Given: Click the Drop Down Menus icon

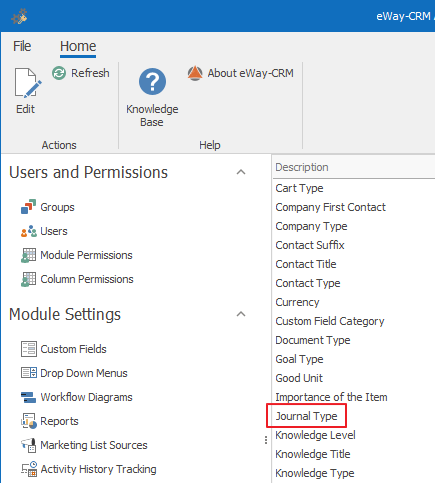Looking at the screenshot, I should pyautogui.click(x=29, y=373).
